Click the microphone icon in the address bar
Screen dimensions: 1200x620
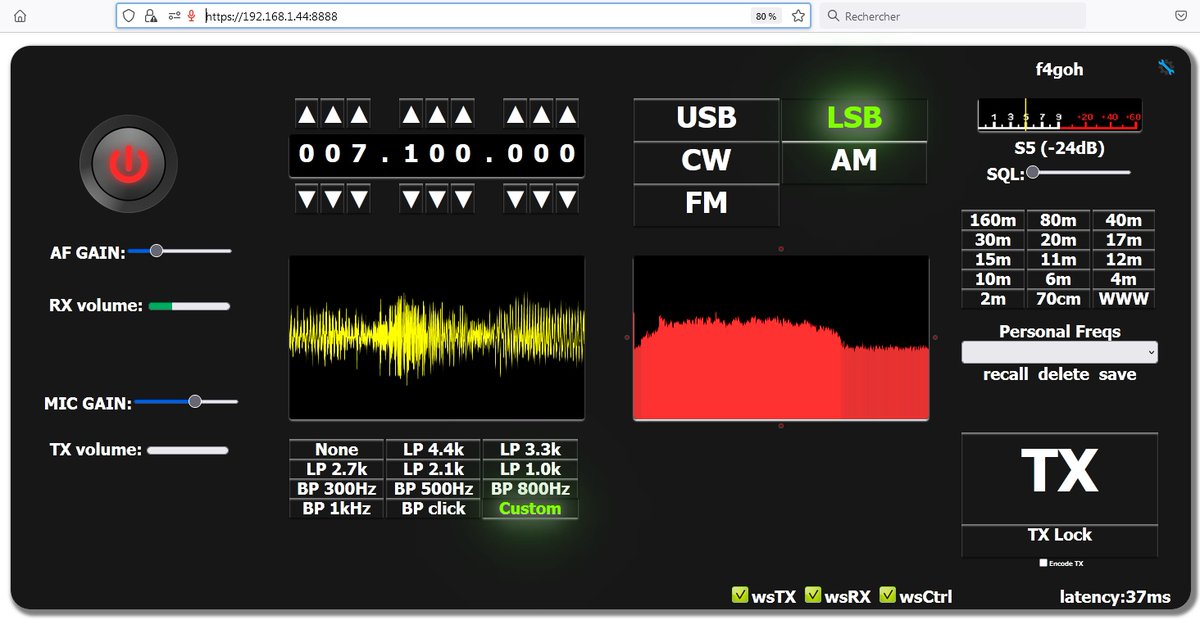pyautogui.click(x=189, y=16)
